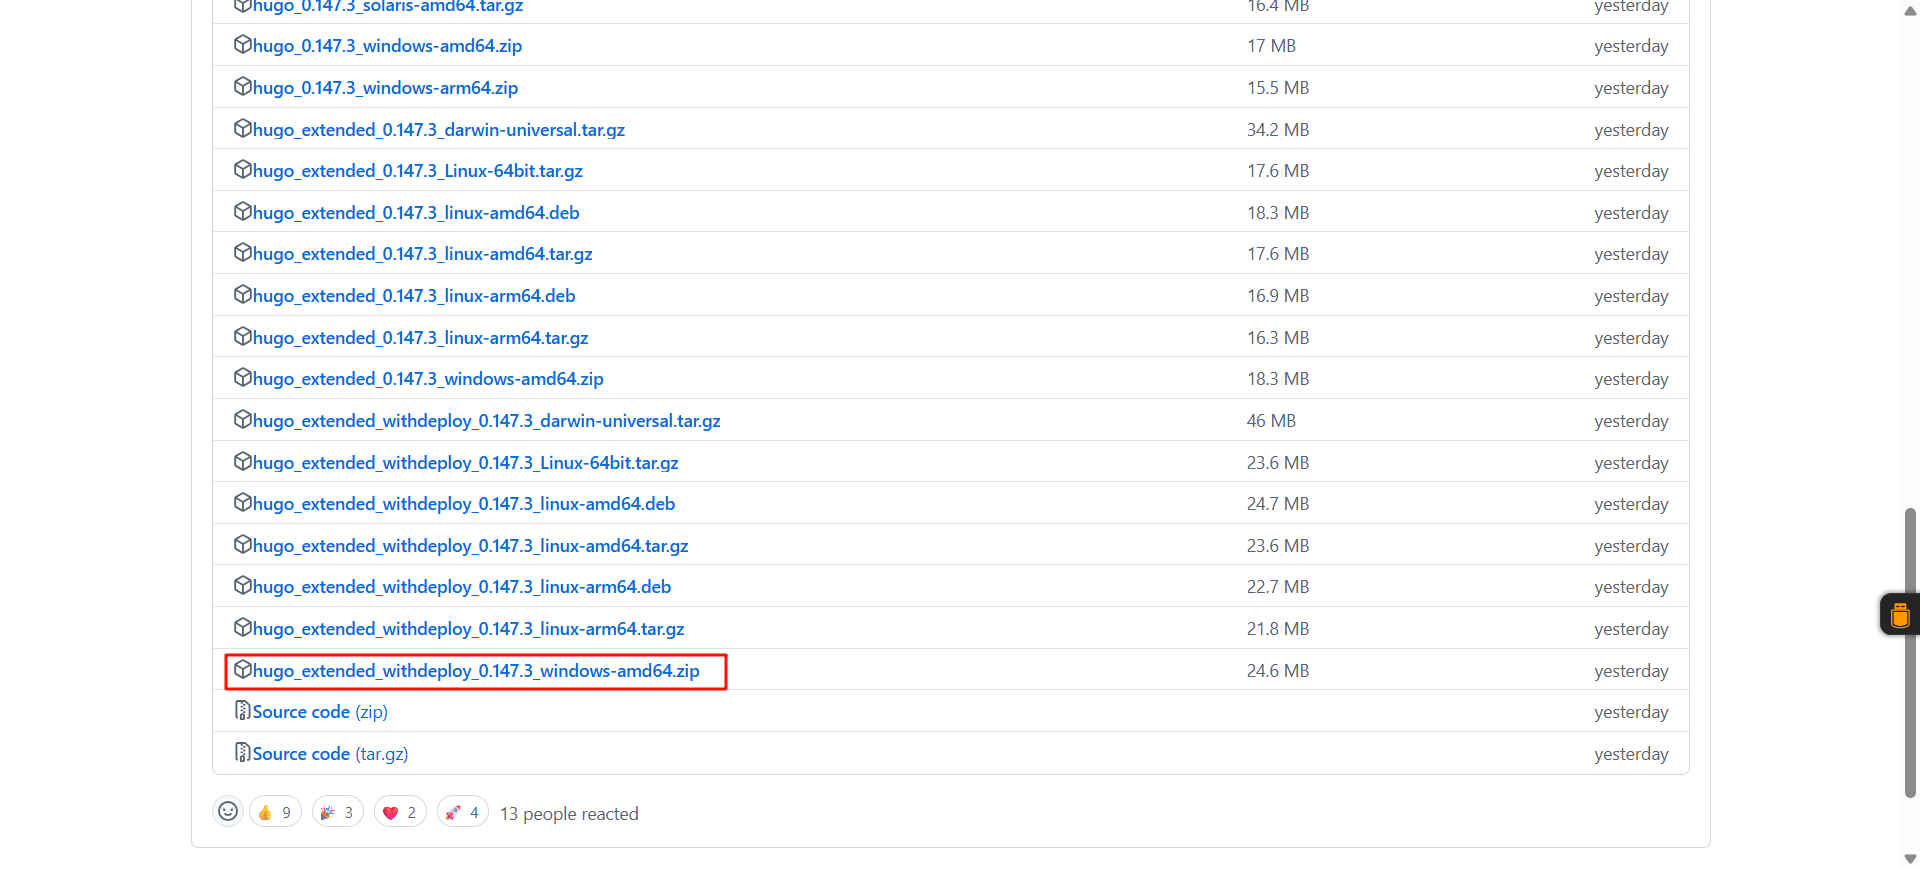Click 15.5 MB size of windows-arm64.zip
This screenshot has height=869, width=1920.
(1278, 88)
